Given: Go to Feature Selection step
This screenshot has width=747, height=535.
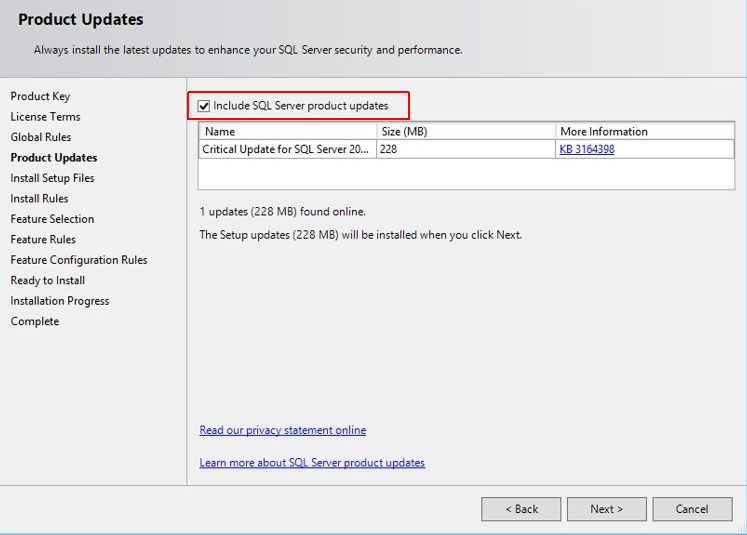Looking at the screenshot, I should coord(52,219).
